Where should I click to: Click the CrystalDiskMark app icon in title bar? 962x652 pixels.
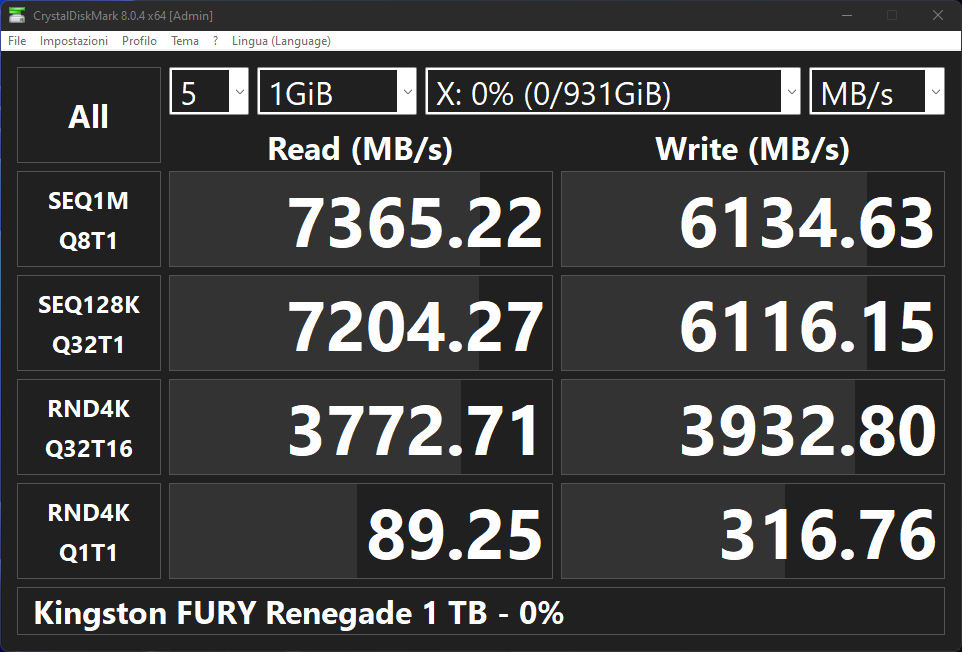[17, 15]
